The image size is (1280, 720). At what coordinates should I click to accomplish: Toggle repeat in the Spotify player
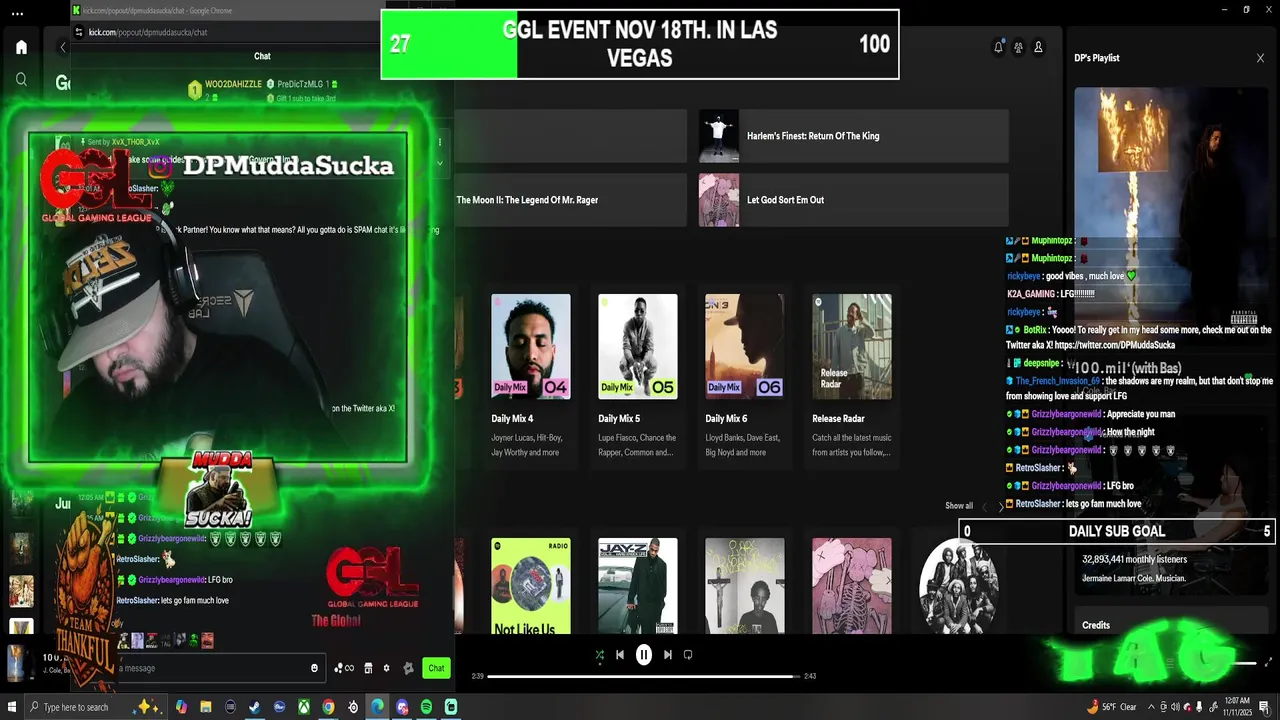[688, 655]
